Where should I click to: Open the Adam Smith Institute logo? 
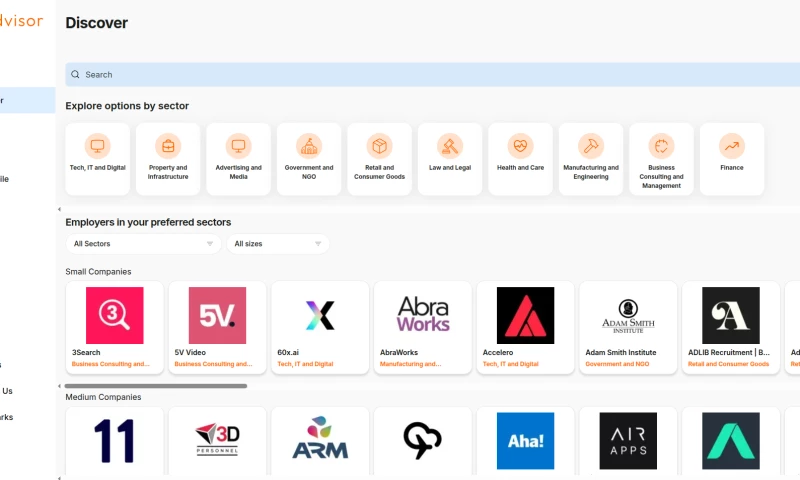click(628, 316)
